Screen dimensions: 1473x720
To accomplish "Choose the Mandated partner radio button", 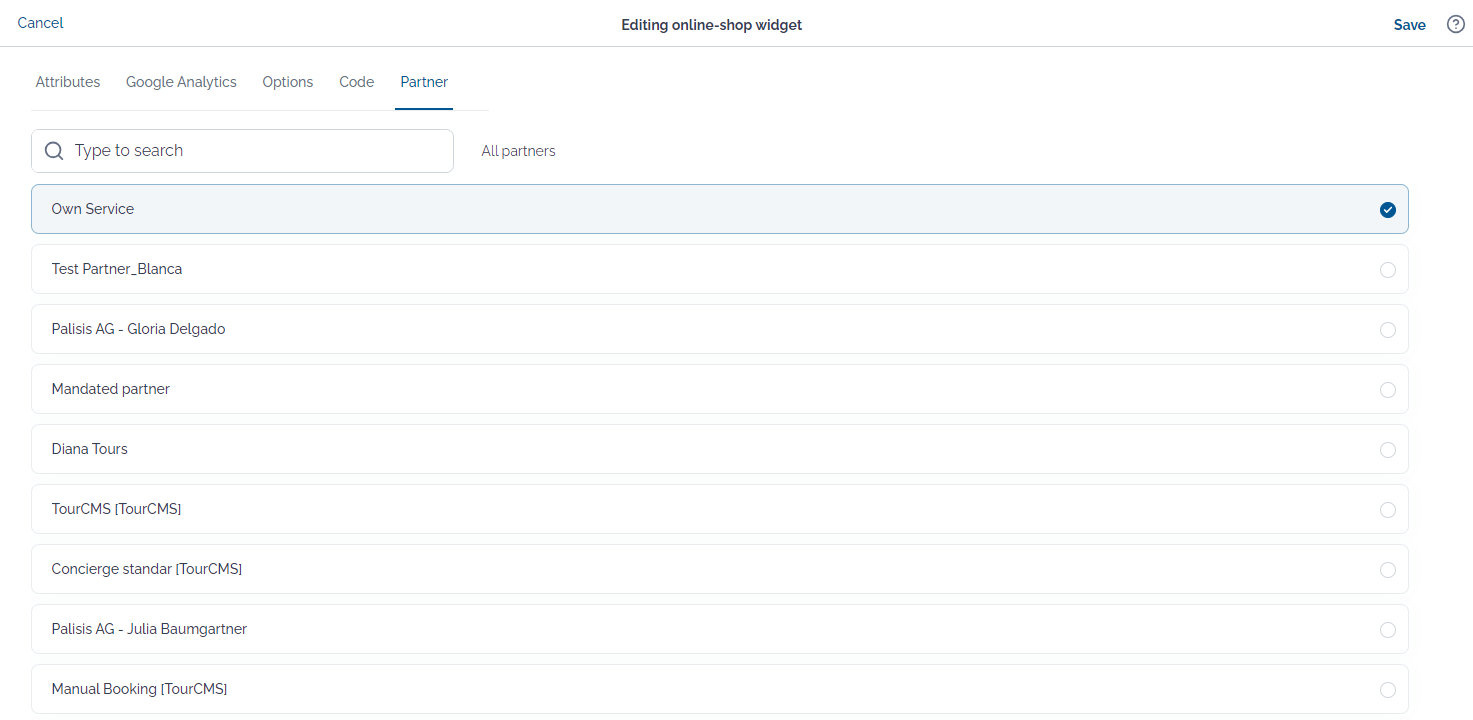I will pyautogui.click(x=1387, y=389).
